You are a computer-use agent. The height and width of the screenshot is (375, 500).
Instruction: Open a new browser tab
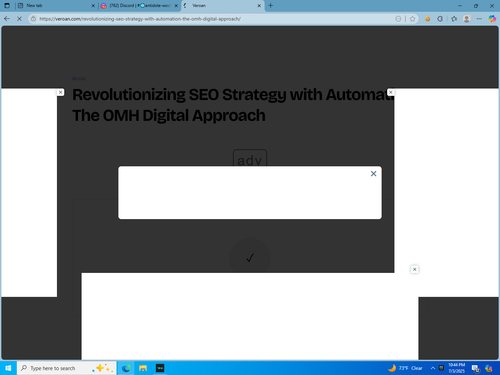click(271, 5)
